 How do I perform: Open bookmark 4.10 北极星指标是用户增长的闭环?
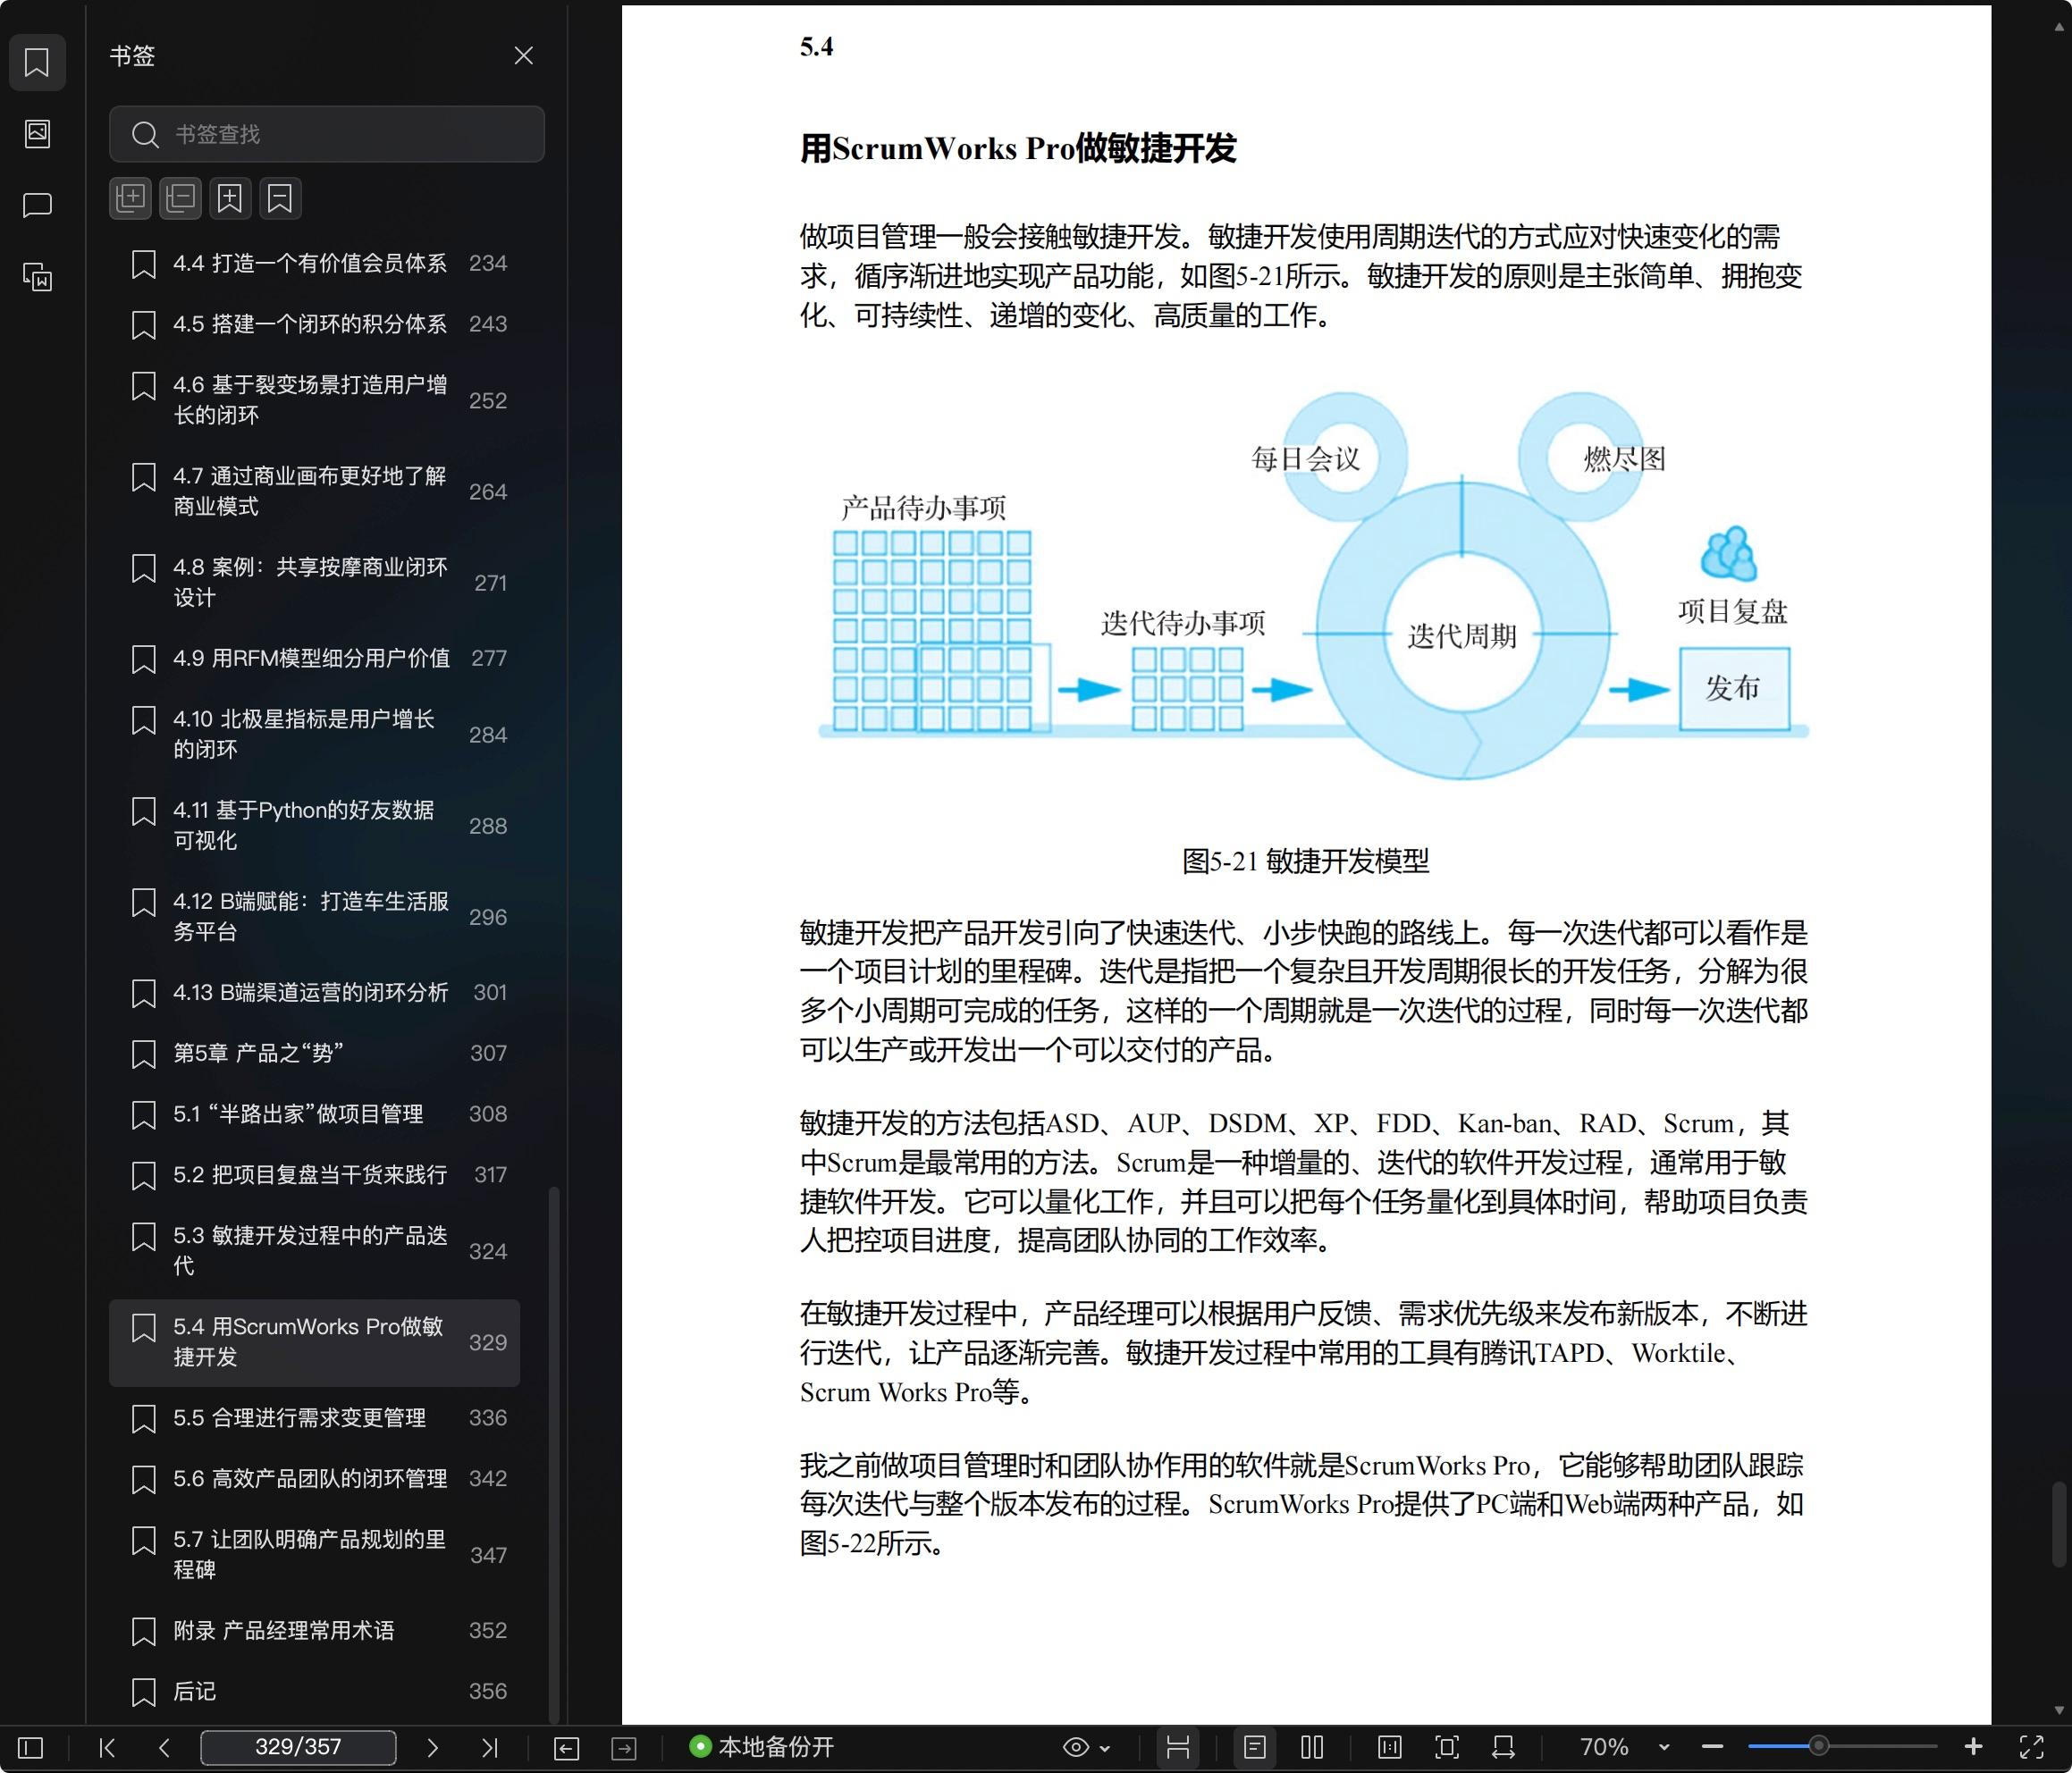click(315, 734)
